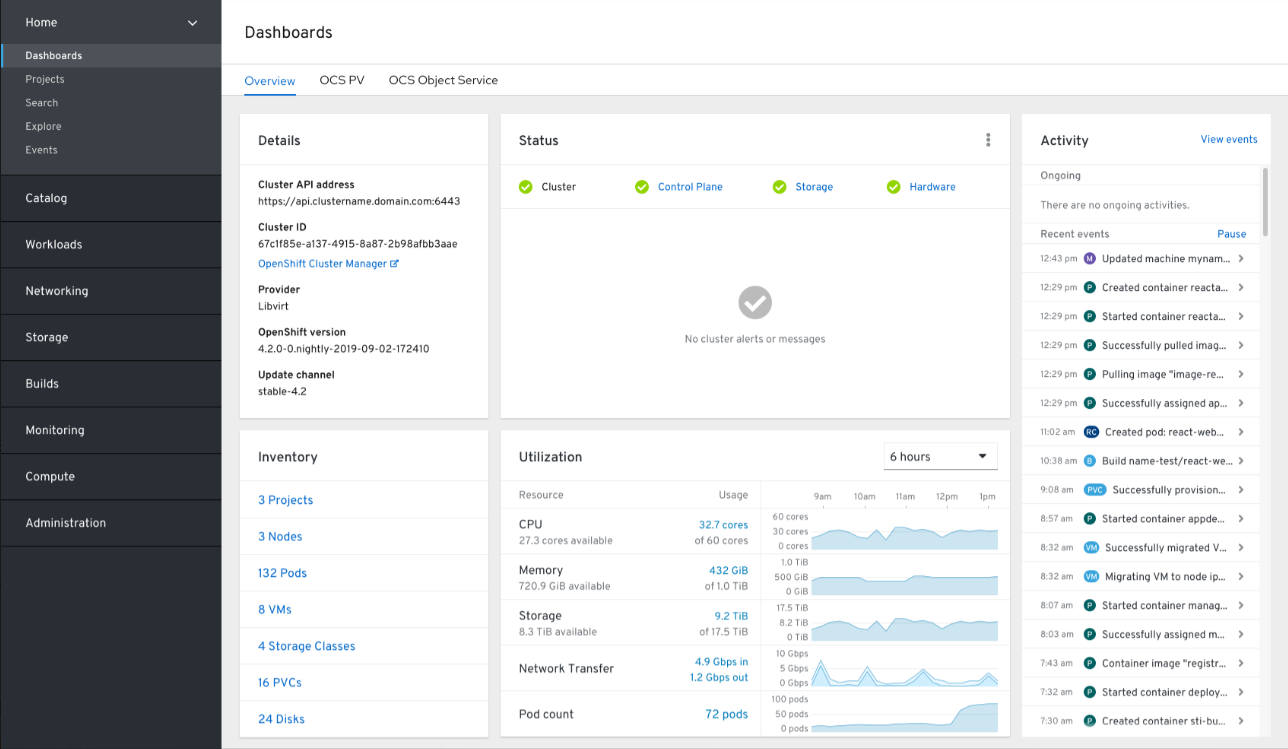Image resolution: width=1288 pixels, height=749 pixels.
Task: Click the VM icon beside "Migrating VM to node"
Action: [1091, 576]
